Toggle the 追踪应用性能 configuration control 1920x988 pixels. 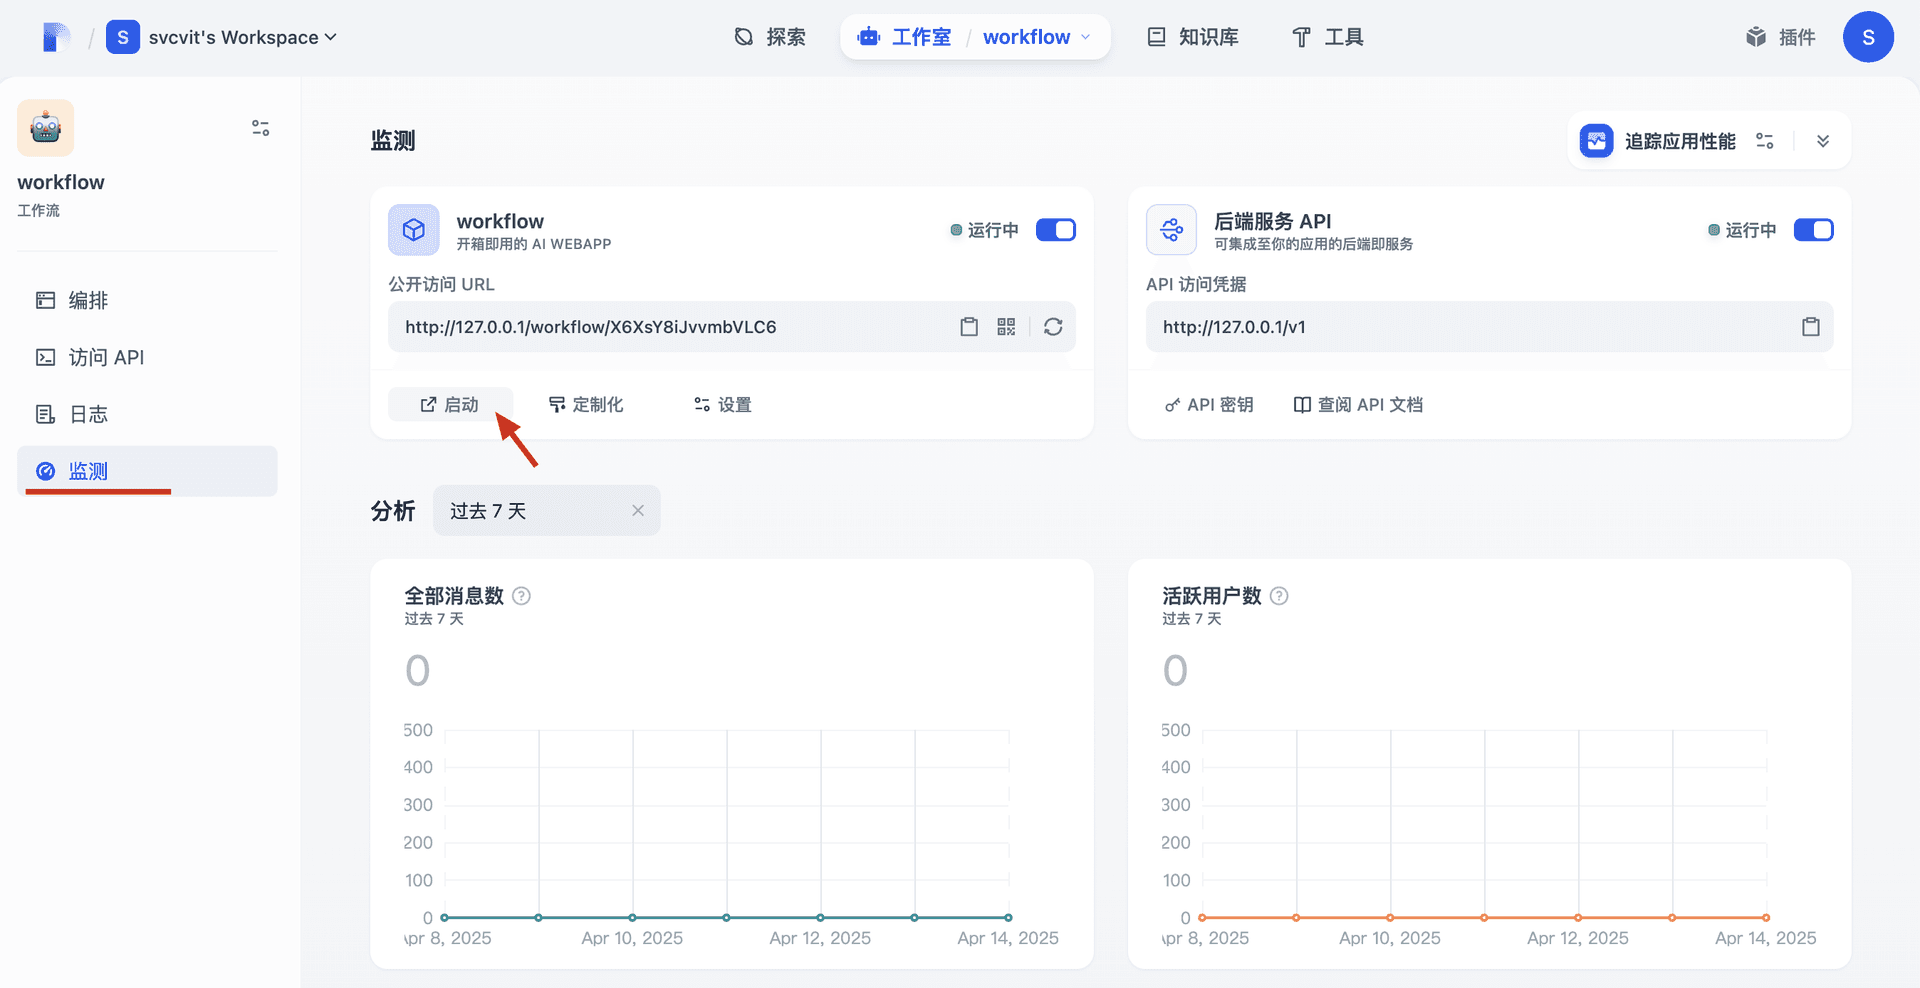point(1764,140)
